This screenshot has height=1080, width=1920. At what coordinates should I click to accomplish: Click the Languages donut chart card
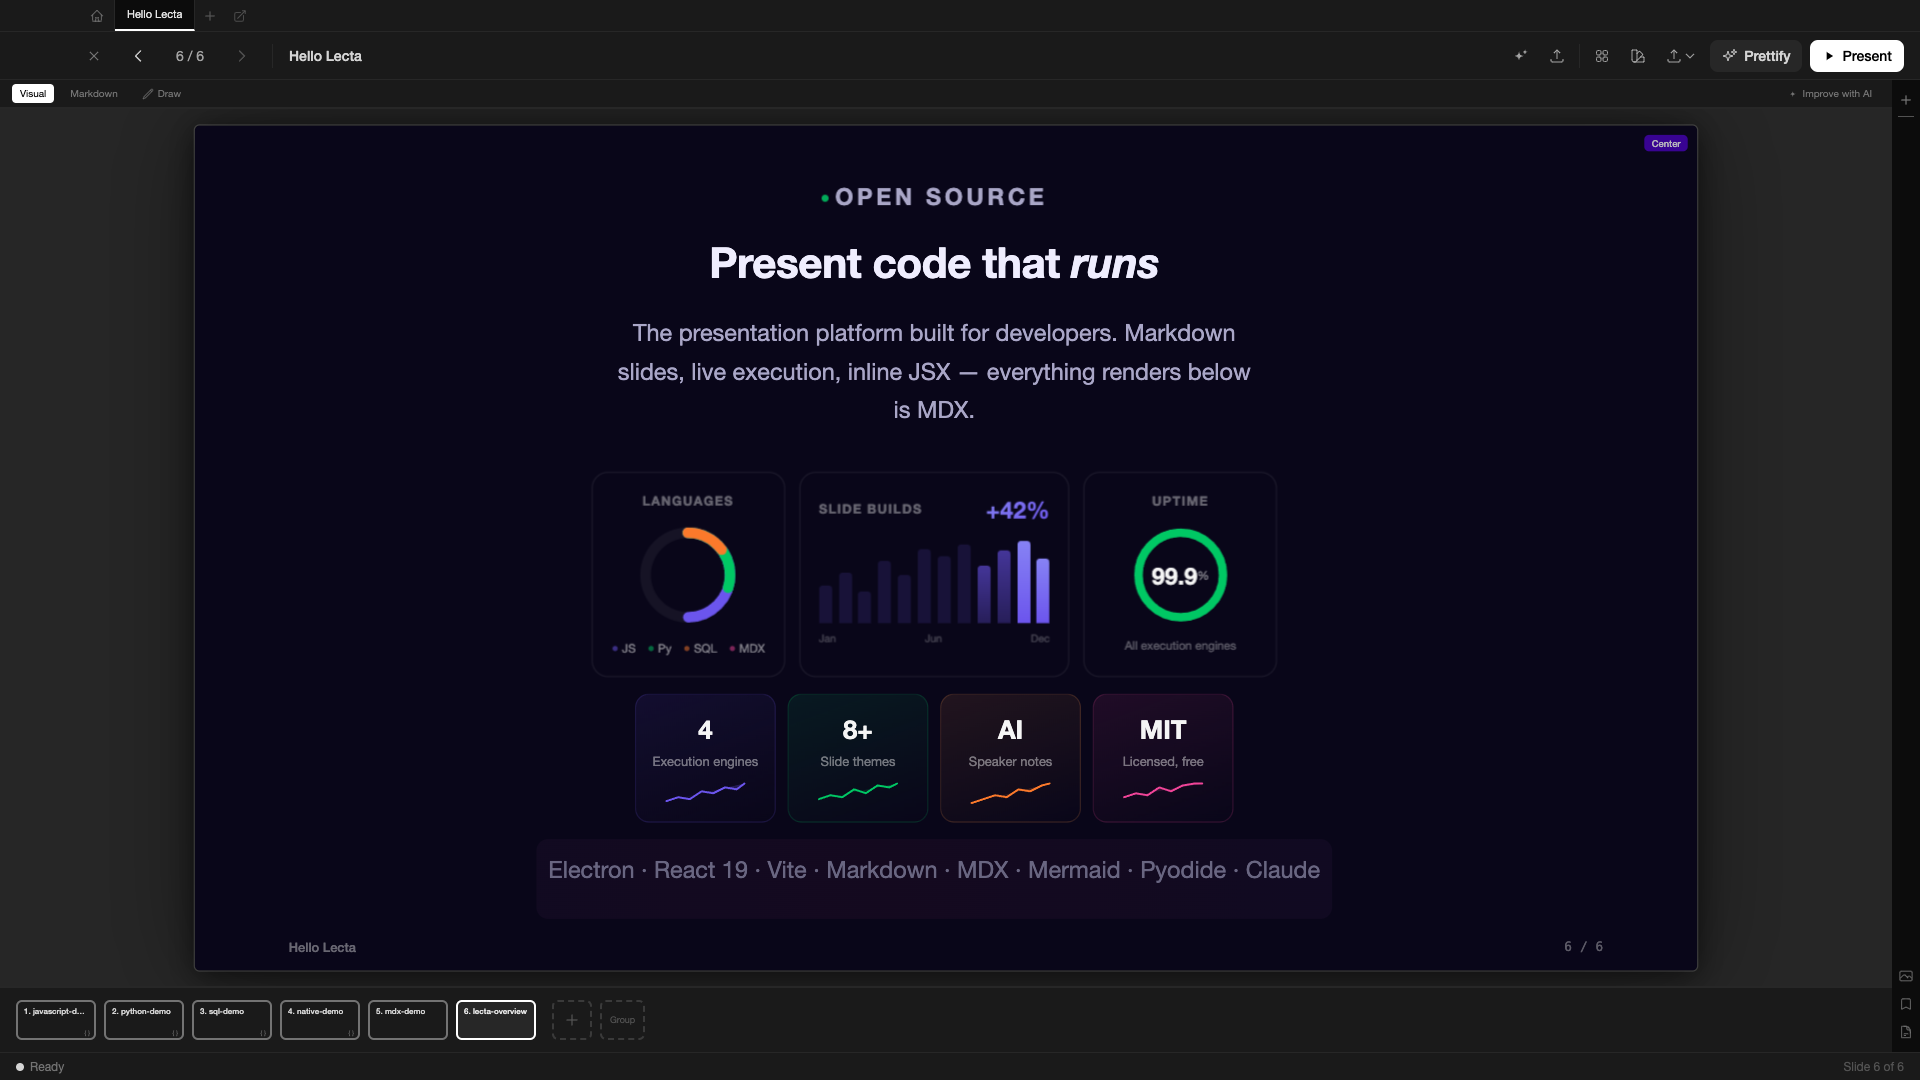pyautogui.click(x=688, y=575)
